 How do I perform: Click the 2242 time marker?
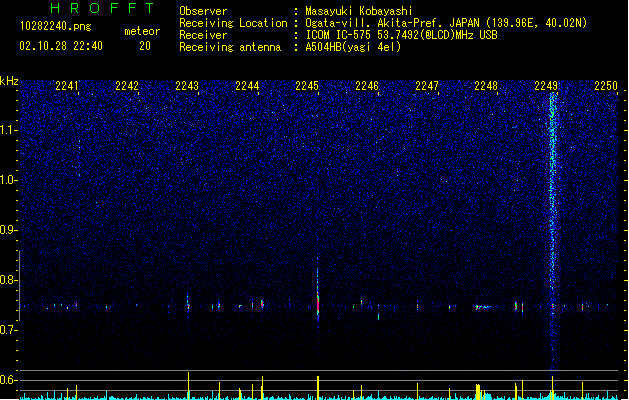(x=127, y=86)
